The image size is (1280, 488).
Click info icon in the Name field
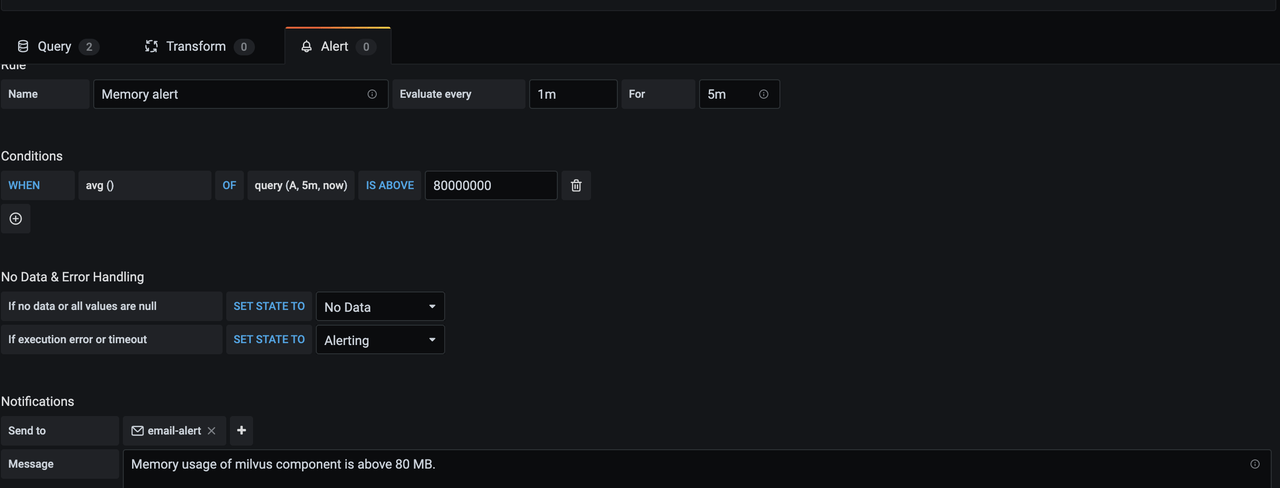pyautogui.click(x=372, y=94)
